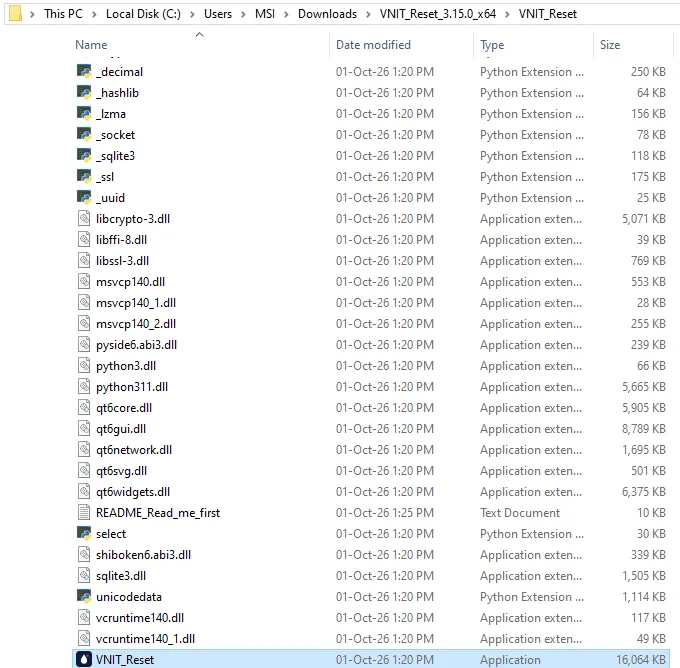680x668 pixels.
Task: Click the _ssl file icon
Action: [84, 177]
